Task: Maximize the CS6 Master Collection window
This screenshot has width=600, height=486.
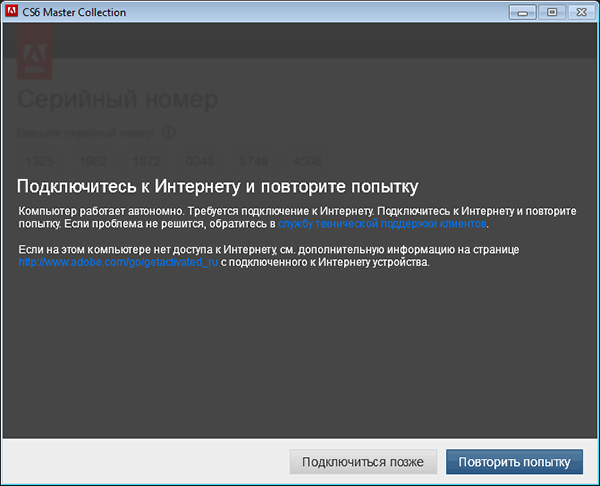Action: click(x=552, y=12)
